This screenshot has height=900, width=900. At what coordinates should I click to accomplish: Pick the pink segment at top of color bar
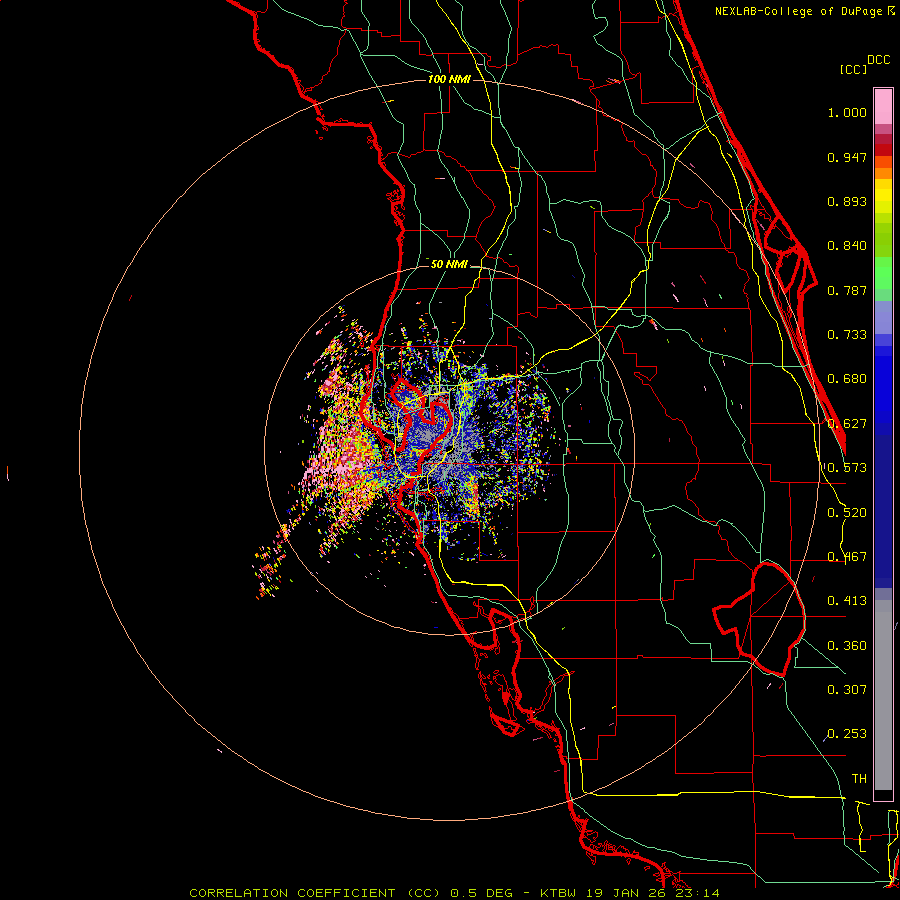(x=883, y=107)
